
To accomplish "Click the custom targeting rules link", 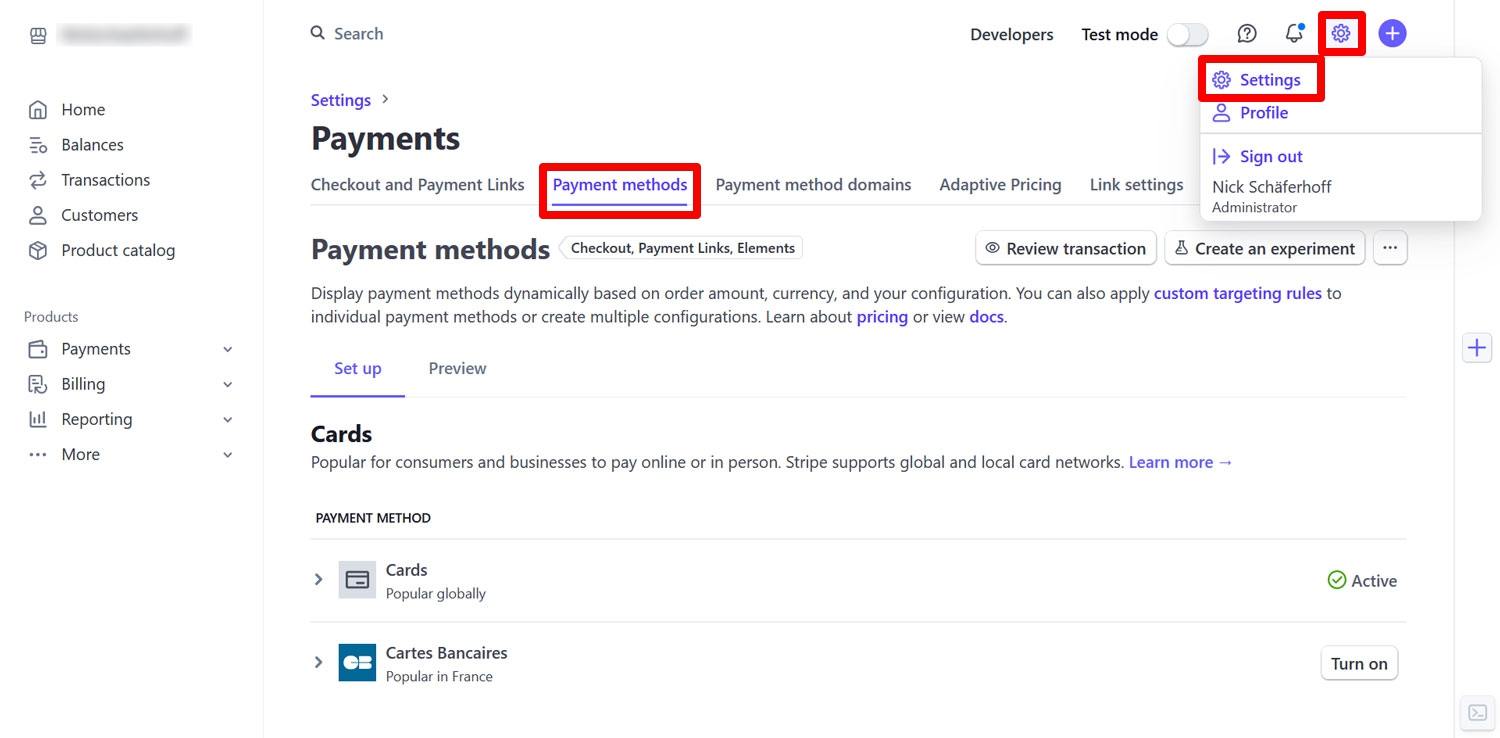I will [1237, 294].
